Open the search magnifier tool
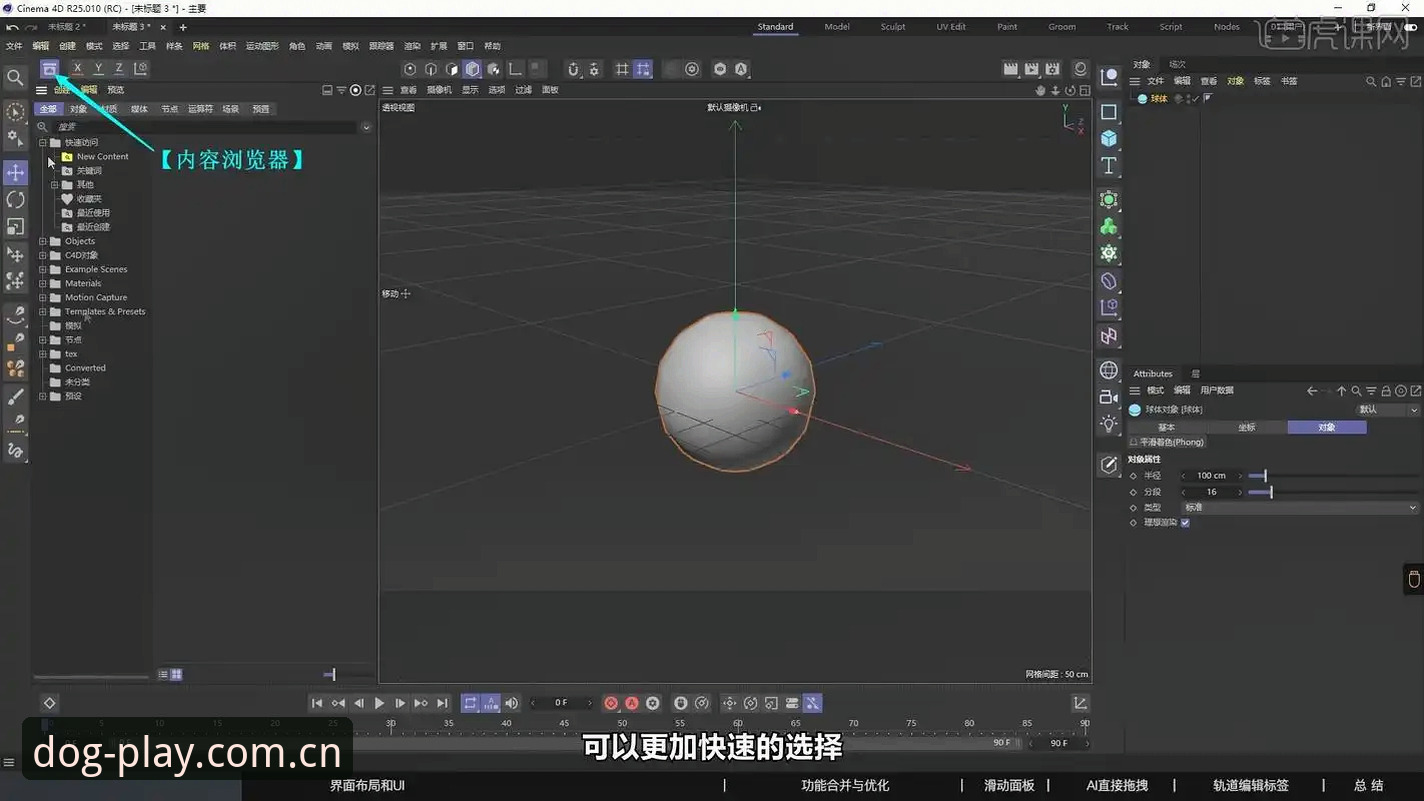This screenshot has height=801, width=1424. pyautogui.click(x=15, y=77)
